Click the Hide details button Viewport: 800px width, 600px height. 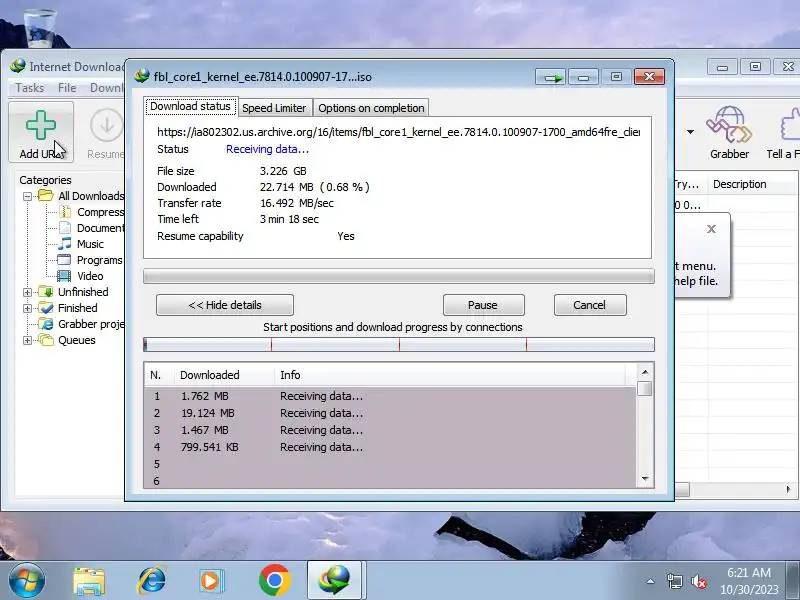pos(225,305)
